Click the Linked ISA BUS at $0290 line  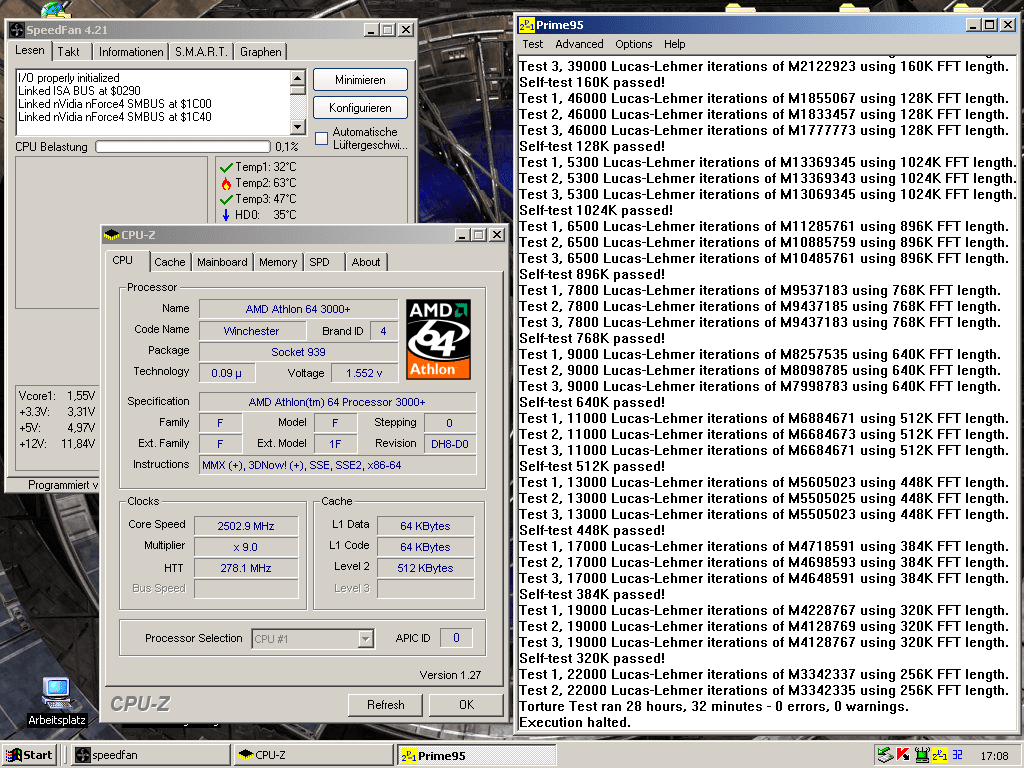tap(79, 91)
